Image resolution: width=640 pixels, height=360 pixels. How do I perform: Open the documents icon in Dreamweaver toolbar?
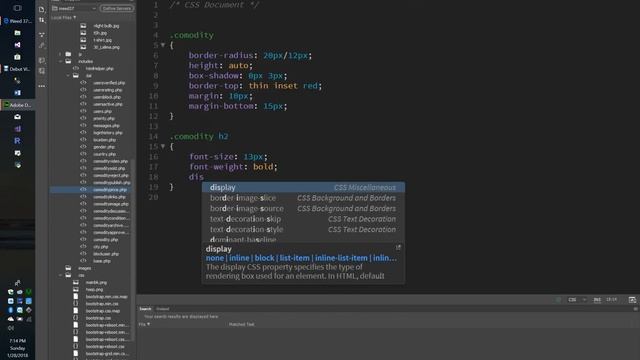pyautogui.click(x=42, y=9)
